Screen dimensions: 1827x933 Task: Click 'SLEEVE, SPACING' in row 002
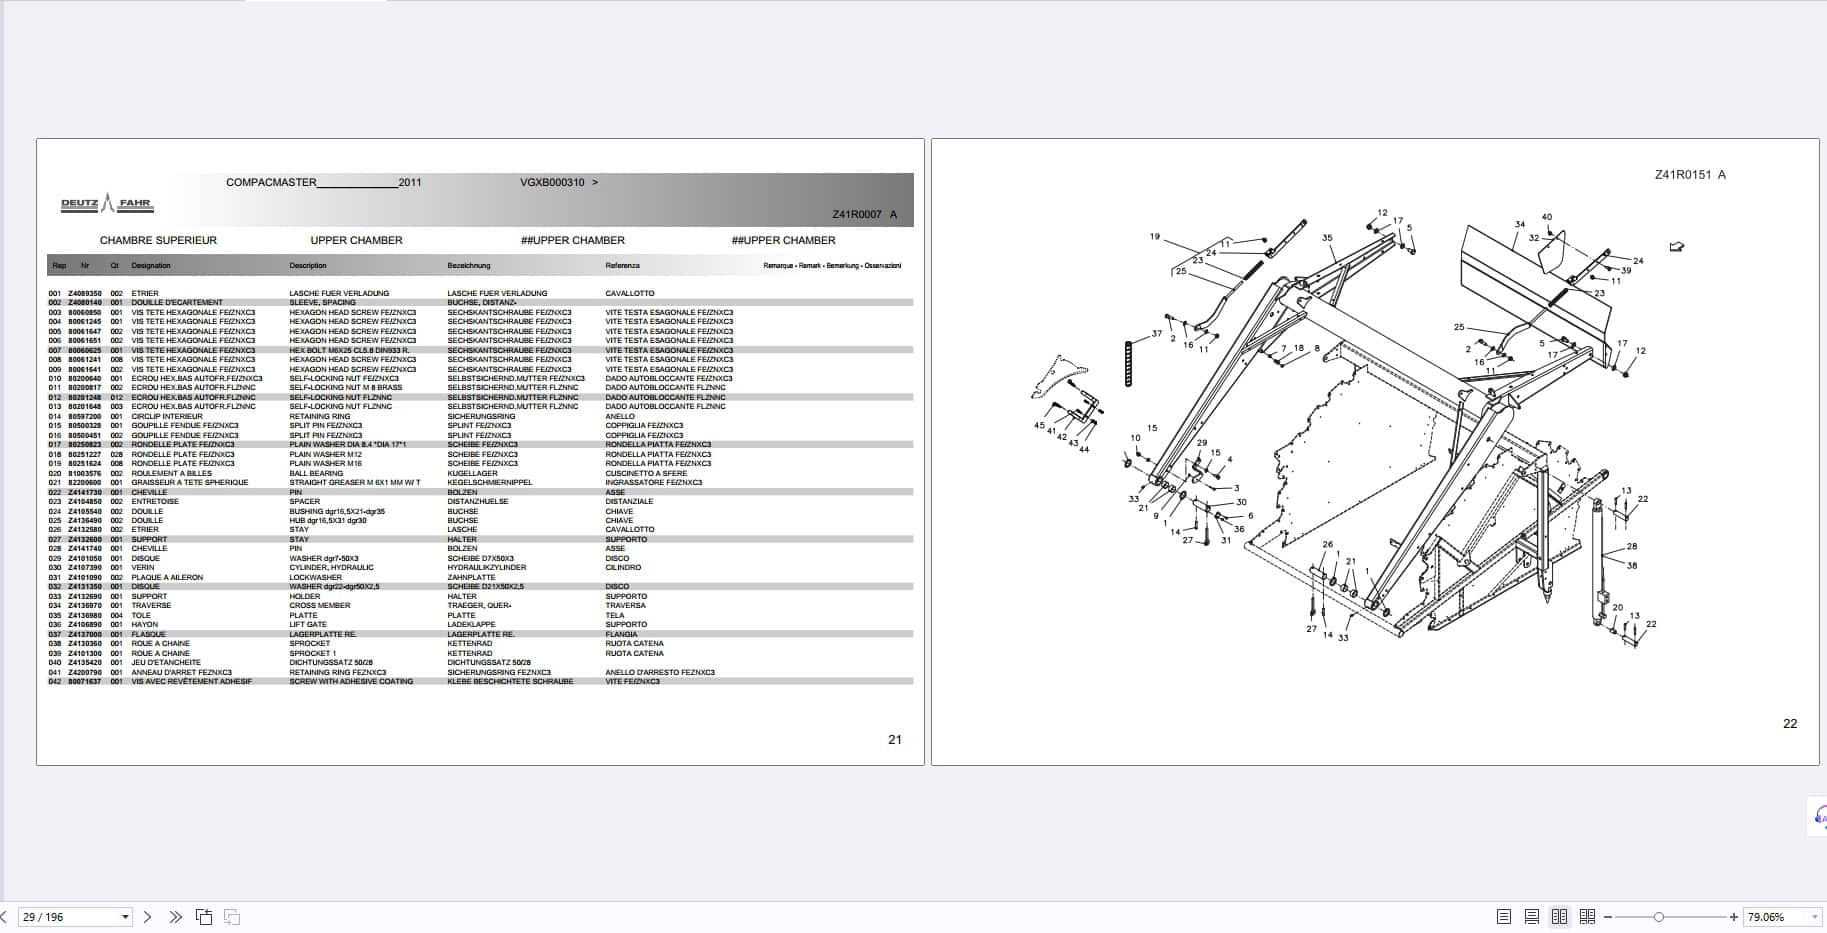tap(322, 303)
